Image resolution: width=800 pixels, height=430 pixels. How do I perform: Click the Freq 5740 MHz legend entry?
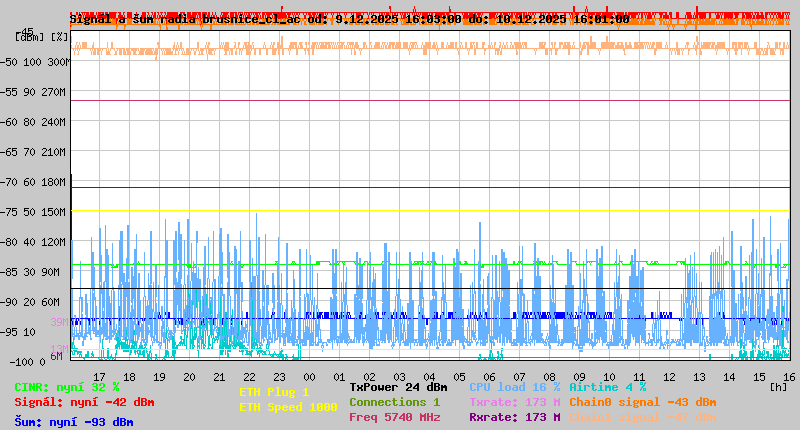tap(394, 417)
